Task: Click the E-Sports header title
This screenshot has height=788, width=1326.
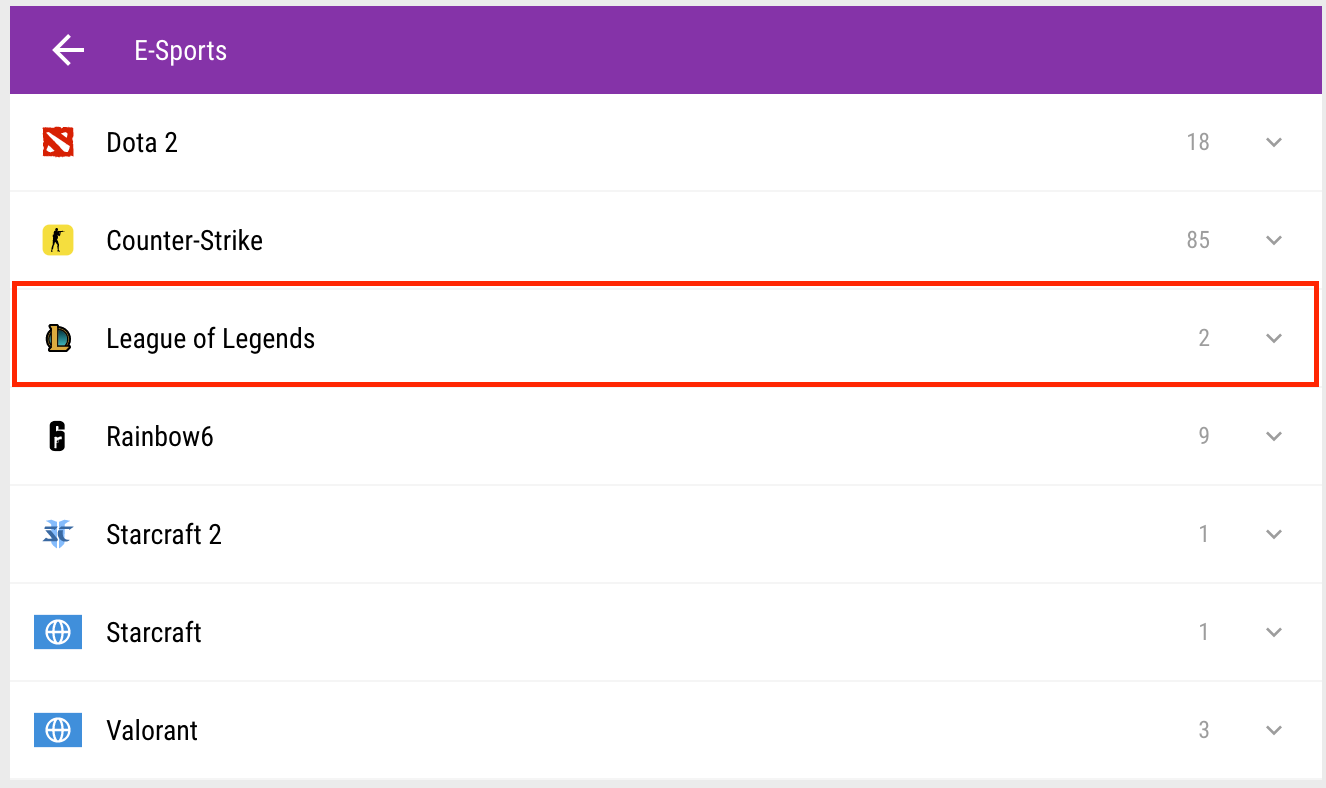Action: tap(181, 50)
